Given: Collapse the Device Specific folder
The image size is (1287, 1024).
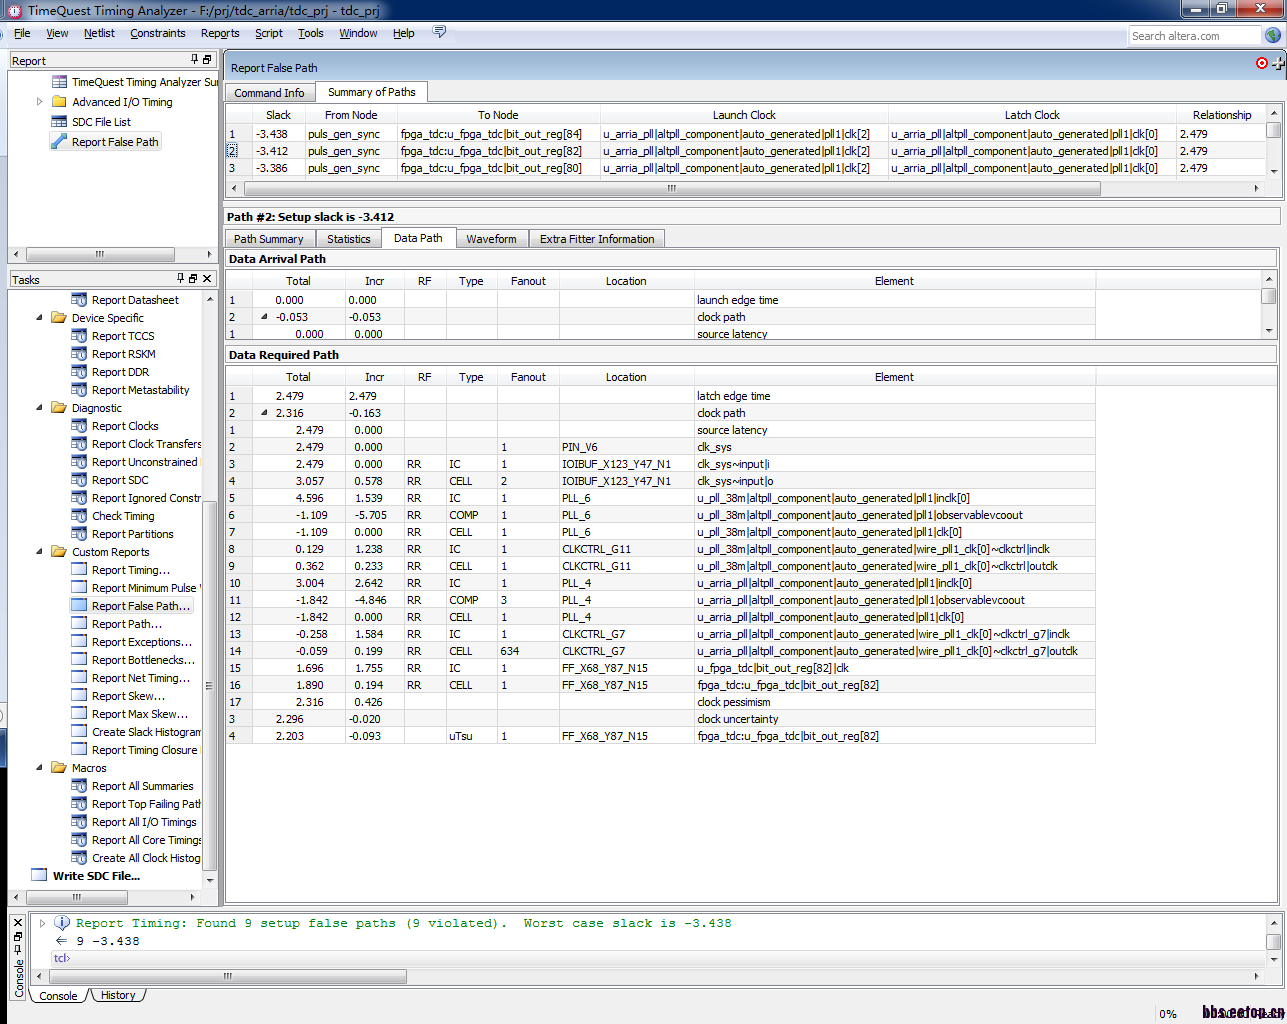Looking at the screenshot, I should point(40,318).
